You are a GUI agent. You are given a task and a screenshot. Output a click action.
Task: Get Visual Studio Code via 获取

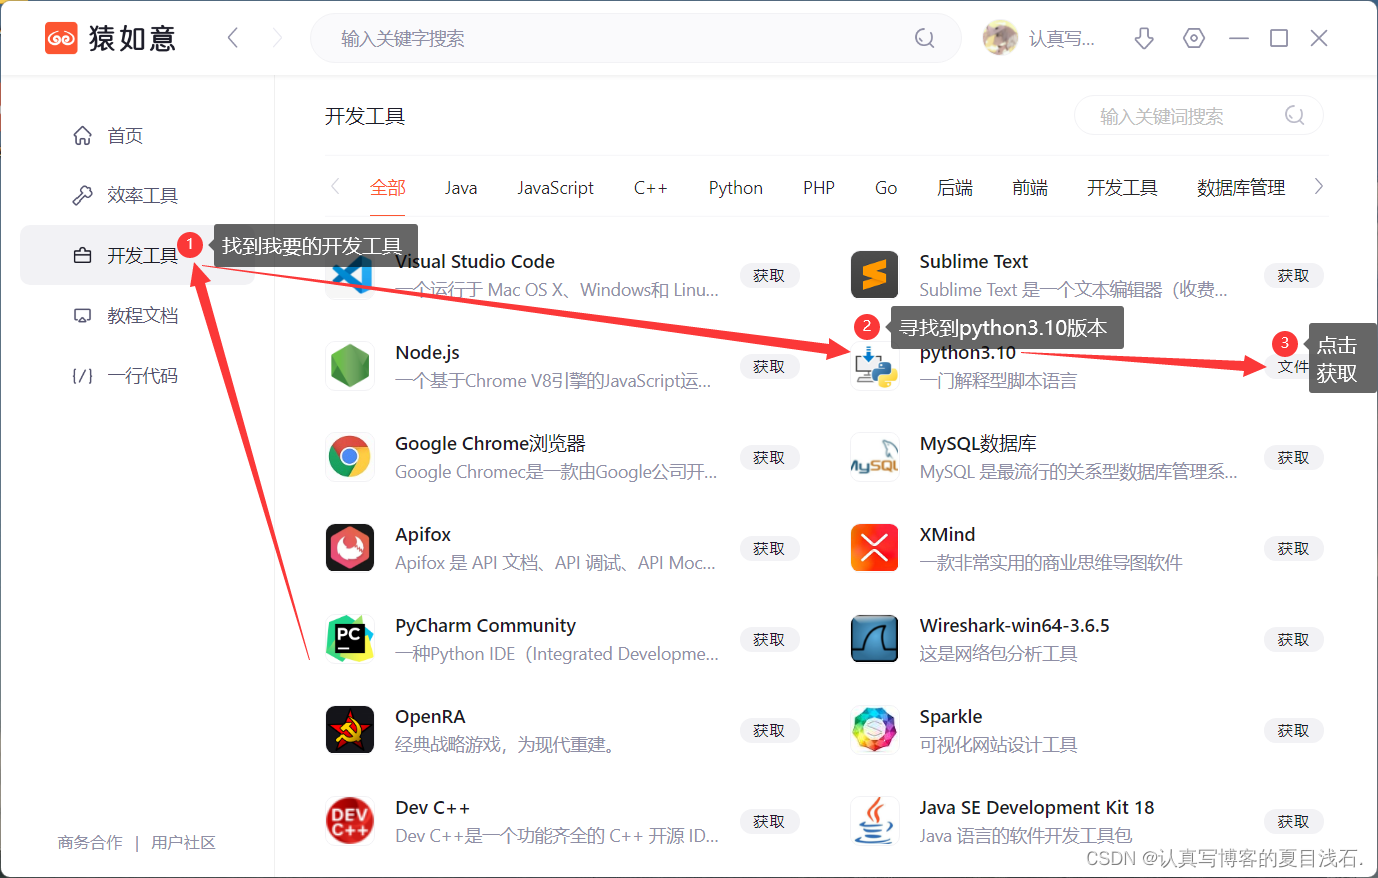tap(769, 275)
